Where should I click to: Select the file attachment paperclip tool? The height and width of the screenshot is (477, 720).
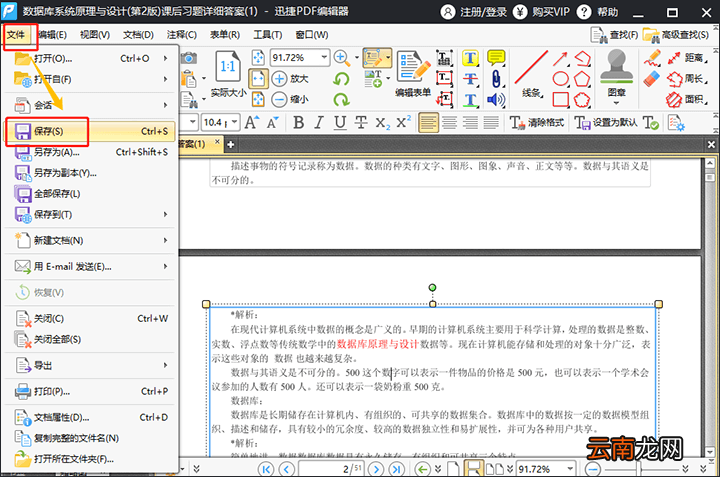click(x=496, y=79)
